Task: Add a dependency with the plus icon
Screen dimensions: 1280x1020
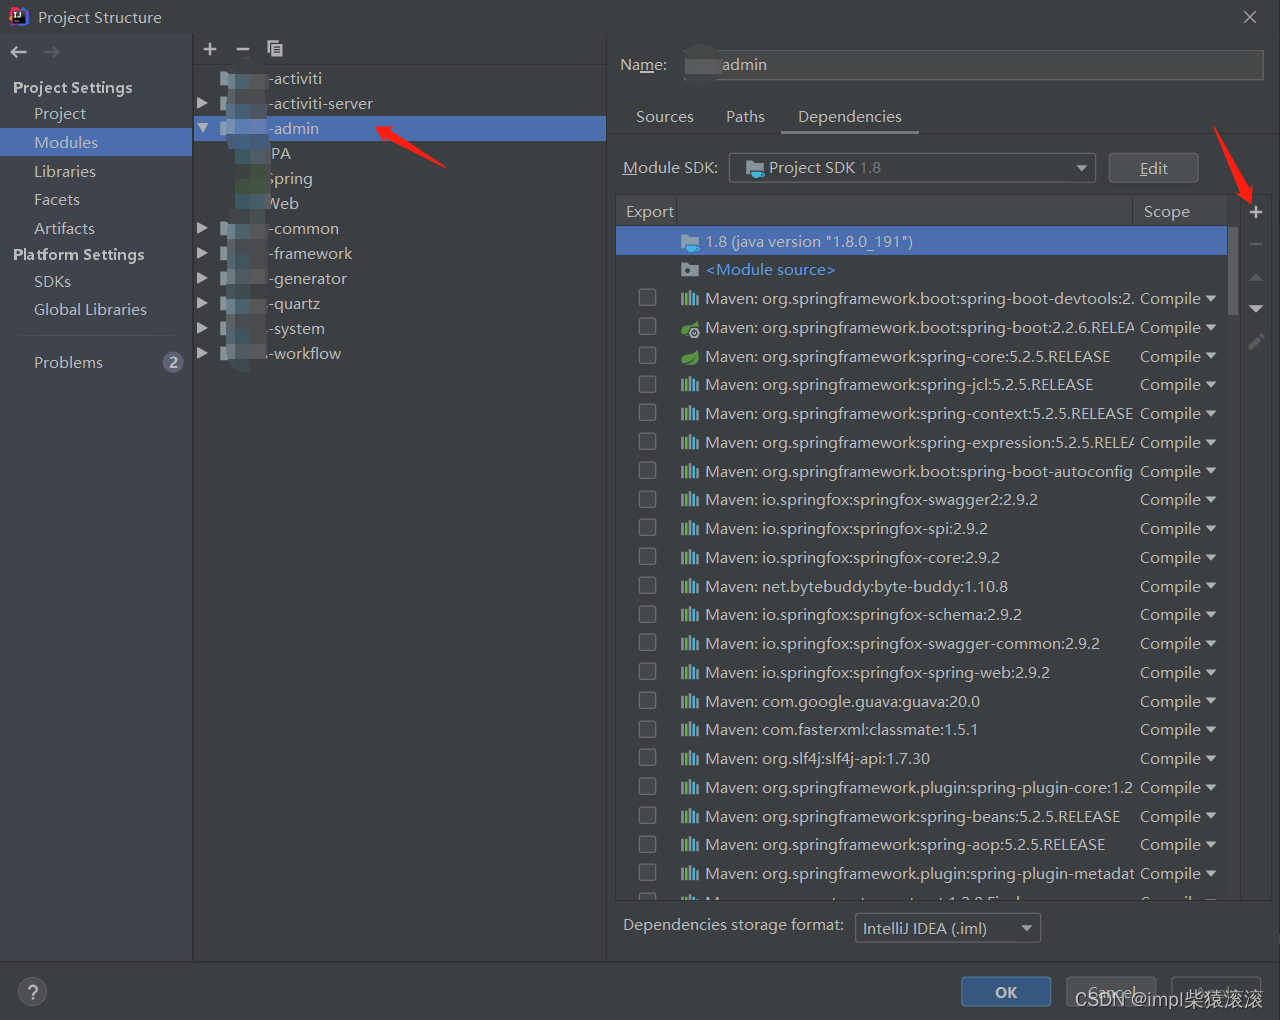Action: point(1256,212)
